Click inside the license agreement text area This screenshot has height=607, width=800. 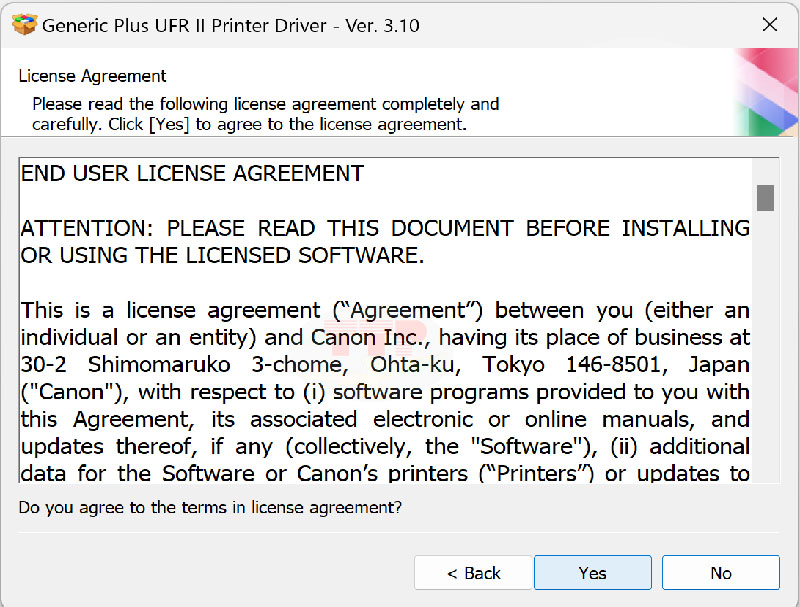pyautogui.click(x=380, y=320)
